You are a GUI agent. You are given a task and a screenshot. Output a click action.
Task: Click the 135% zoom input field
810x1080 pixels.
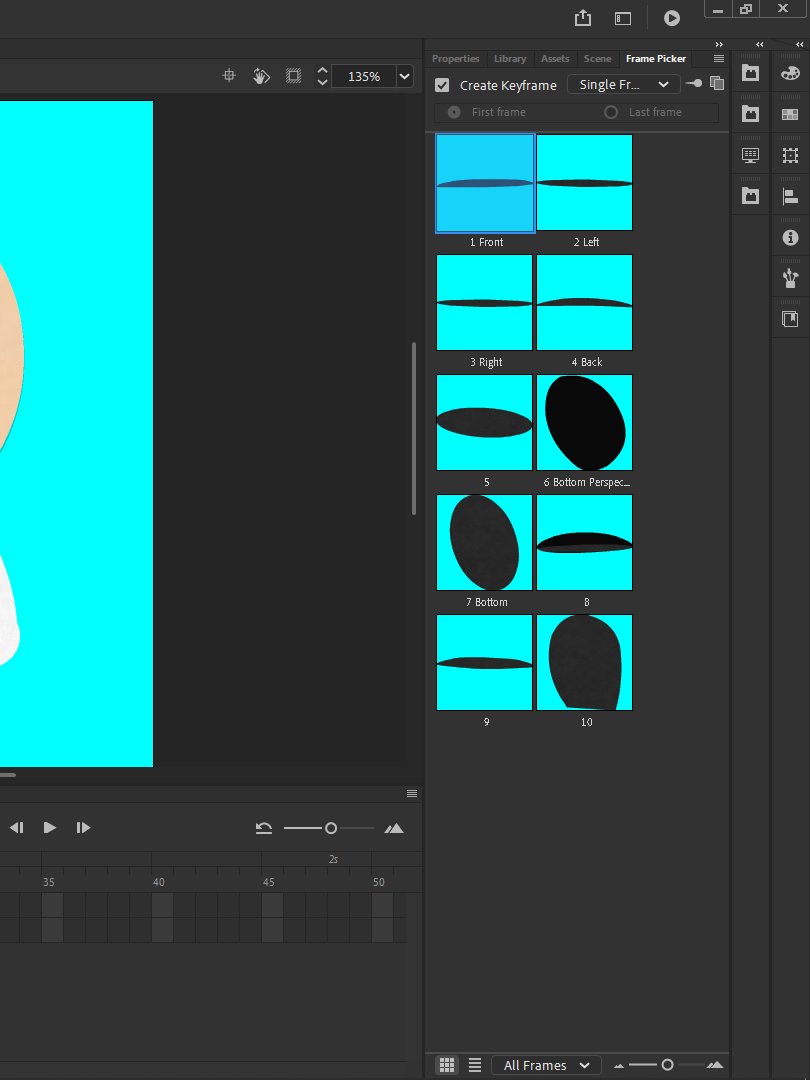pos(364,76)
